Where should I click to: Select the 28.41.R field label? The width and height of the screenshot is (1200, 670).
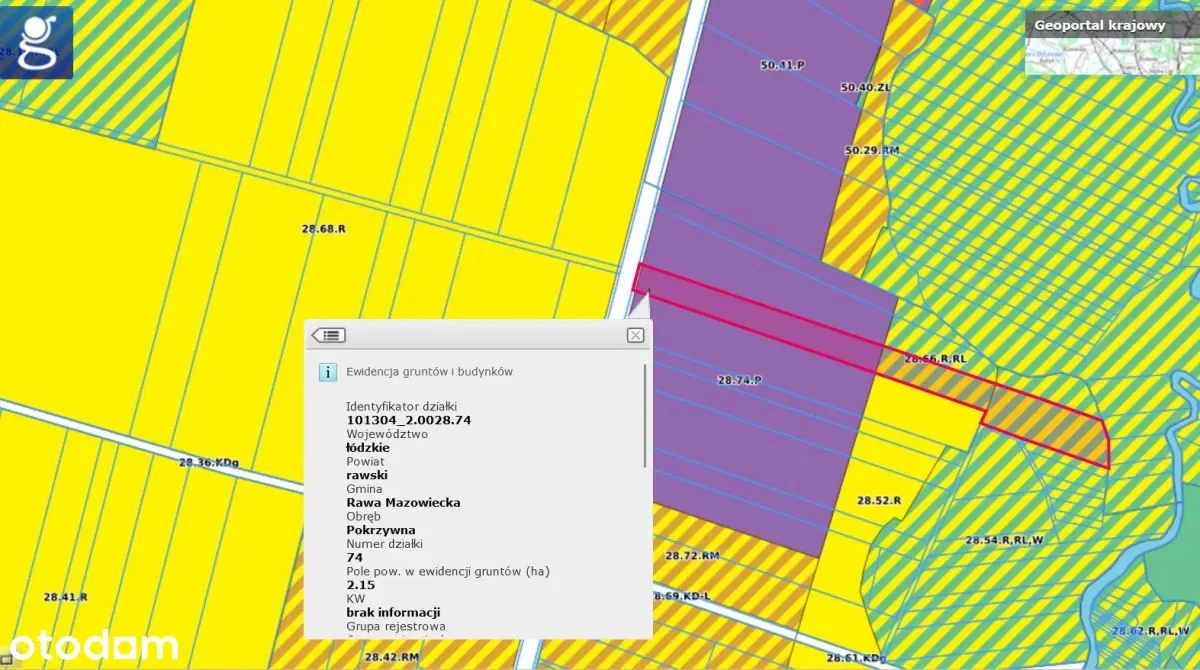pos(65,597)
